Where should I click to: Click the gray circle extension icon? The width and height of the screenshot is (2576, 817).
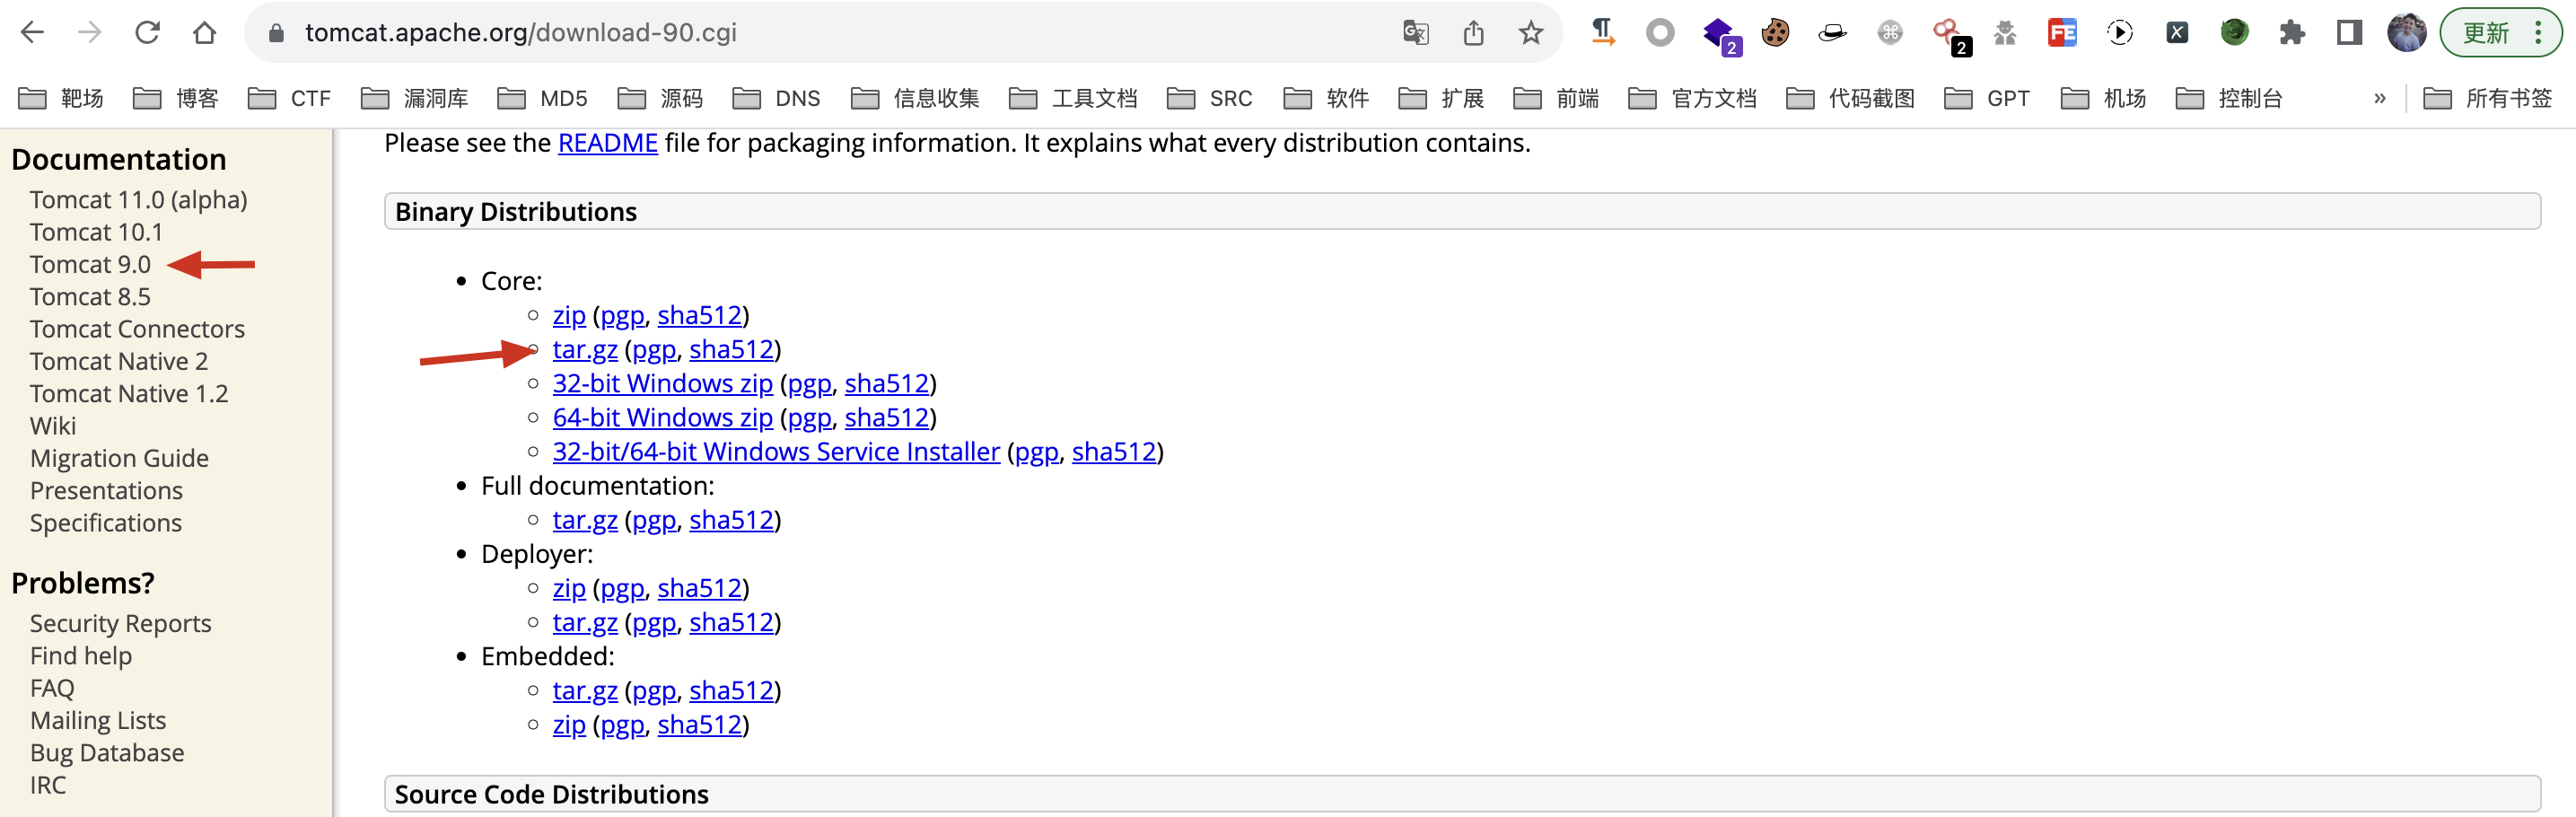click(1660, 33)
